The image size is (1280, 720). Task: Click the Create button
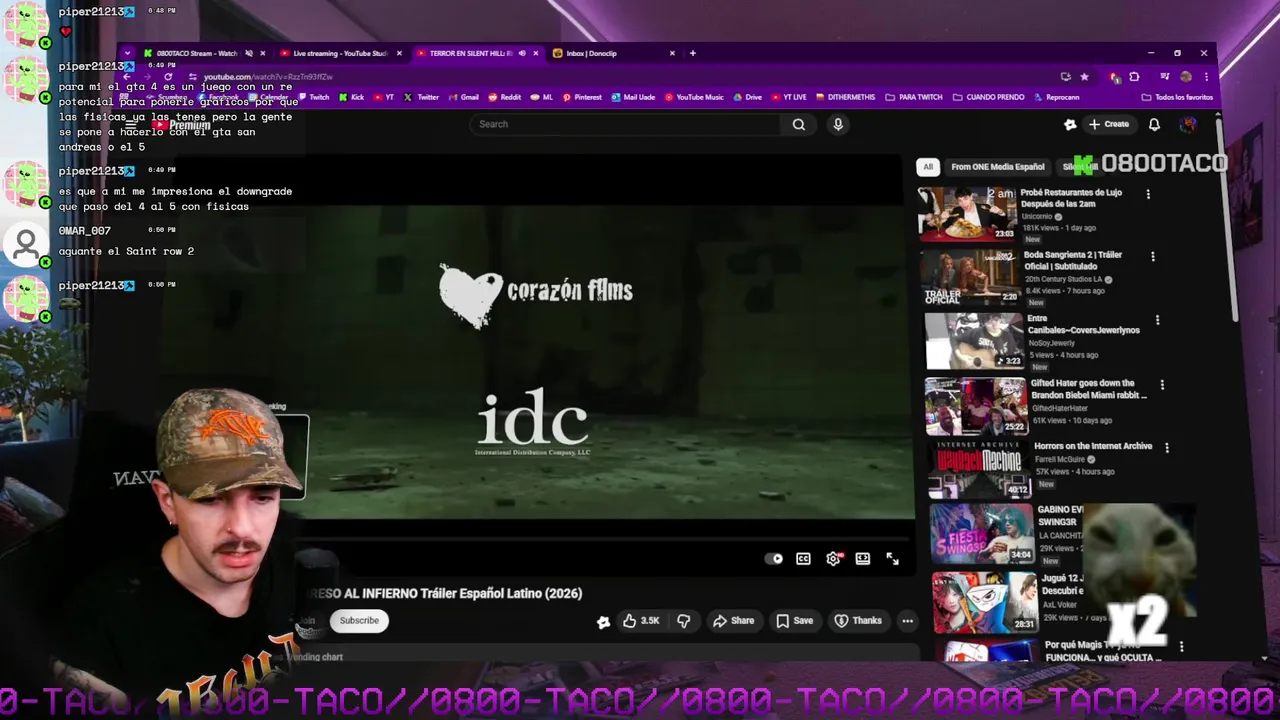tap(1109, 124)
